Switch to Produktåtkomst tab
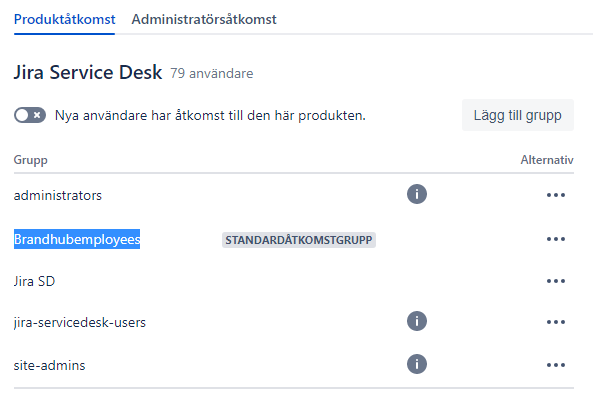Viewport: 593px width, 407px height. (64, 19)
